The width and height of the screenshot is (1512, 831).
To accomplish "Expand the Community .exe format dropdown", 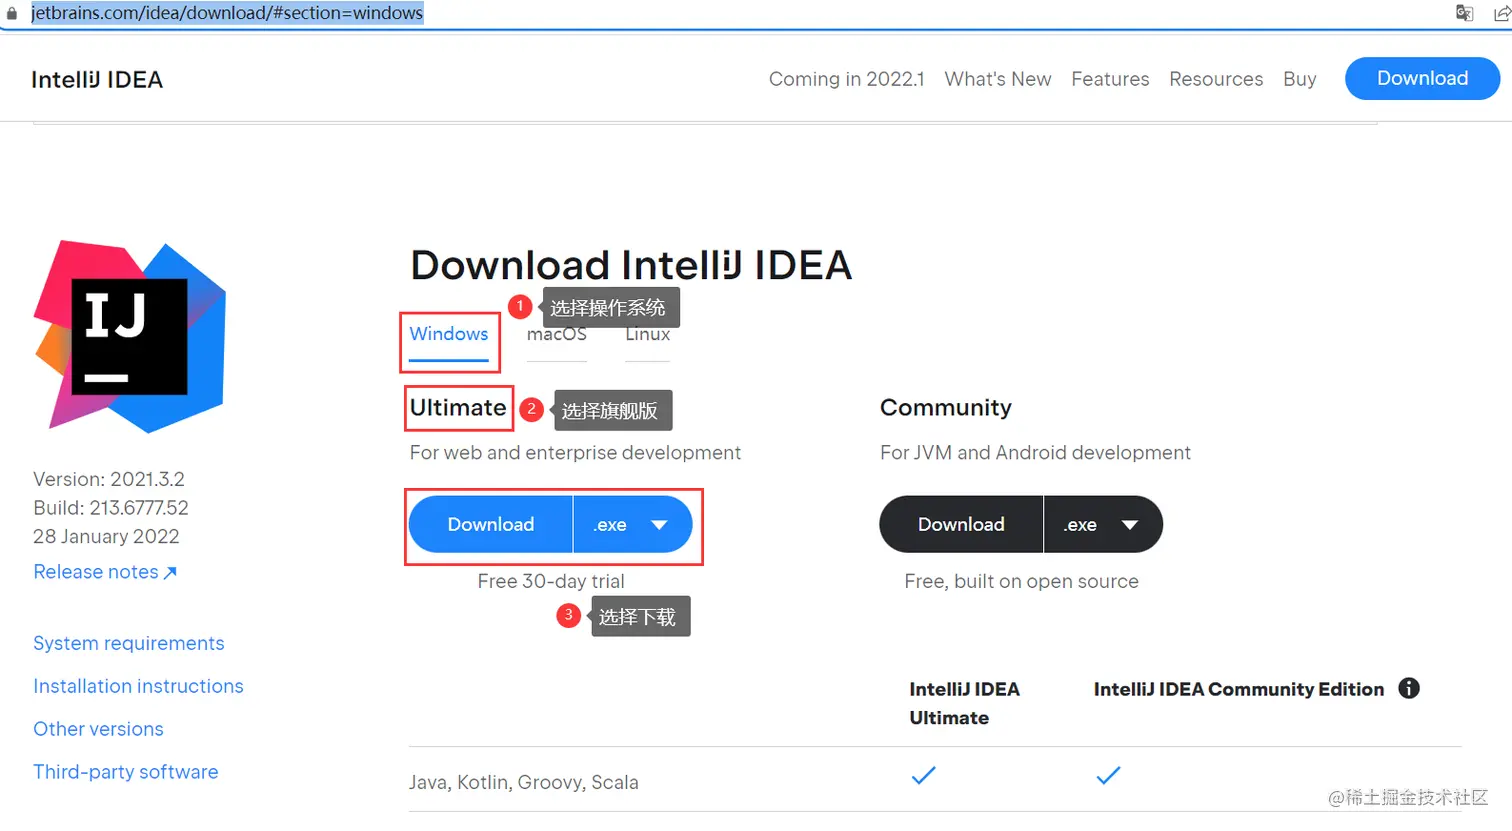I will tap(1103, 524).
